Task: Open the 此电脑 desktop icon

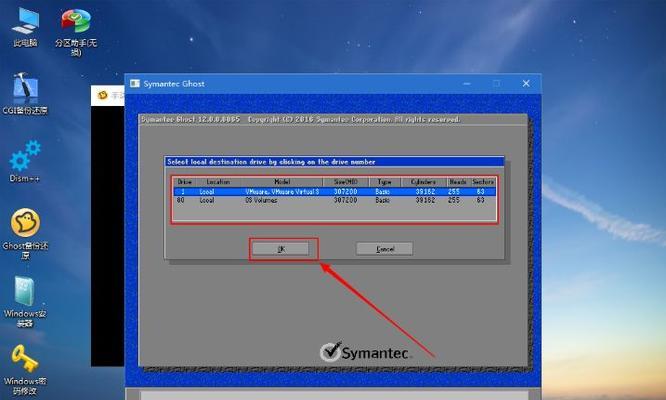Action: [25, 25]
